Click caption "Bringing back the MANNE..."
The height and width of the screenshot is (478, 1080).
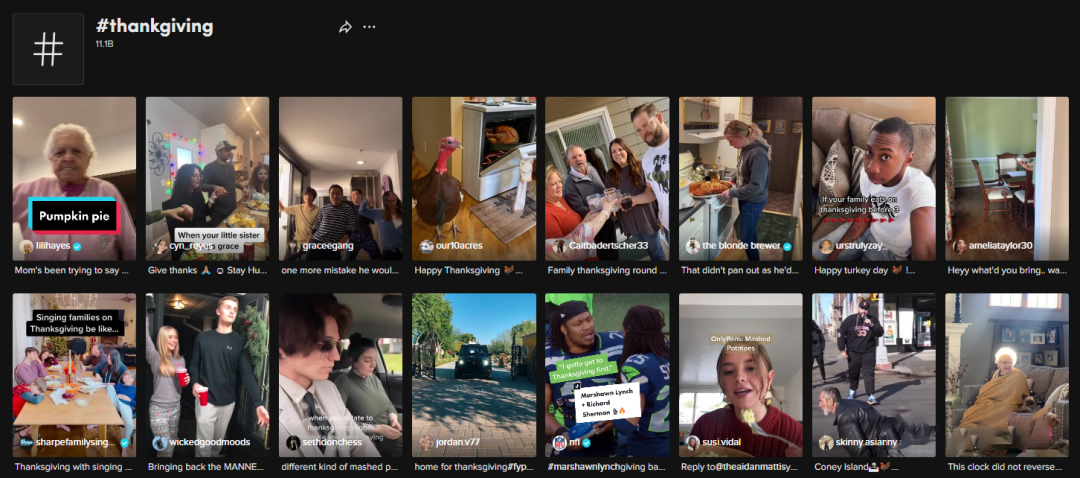click(206, 467)
